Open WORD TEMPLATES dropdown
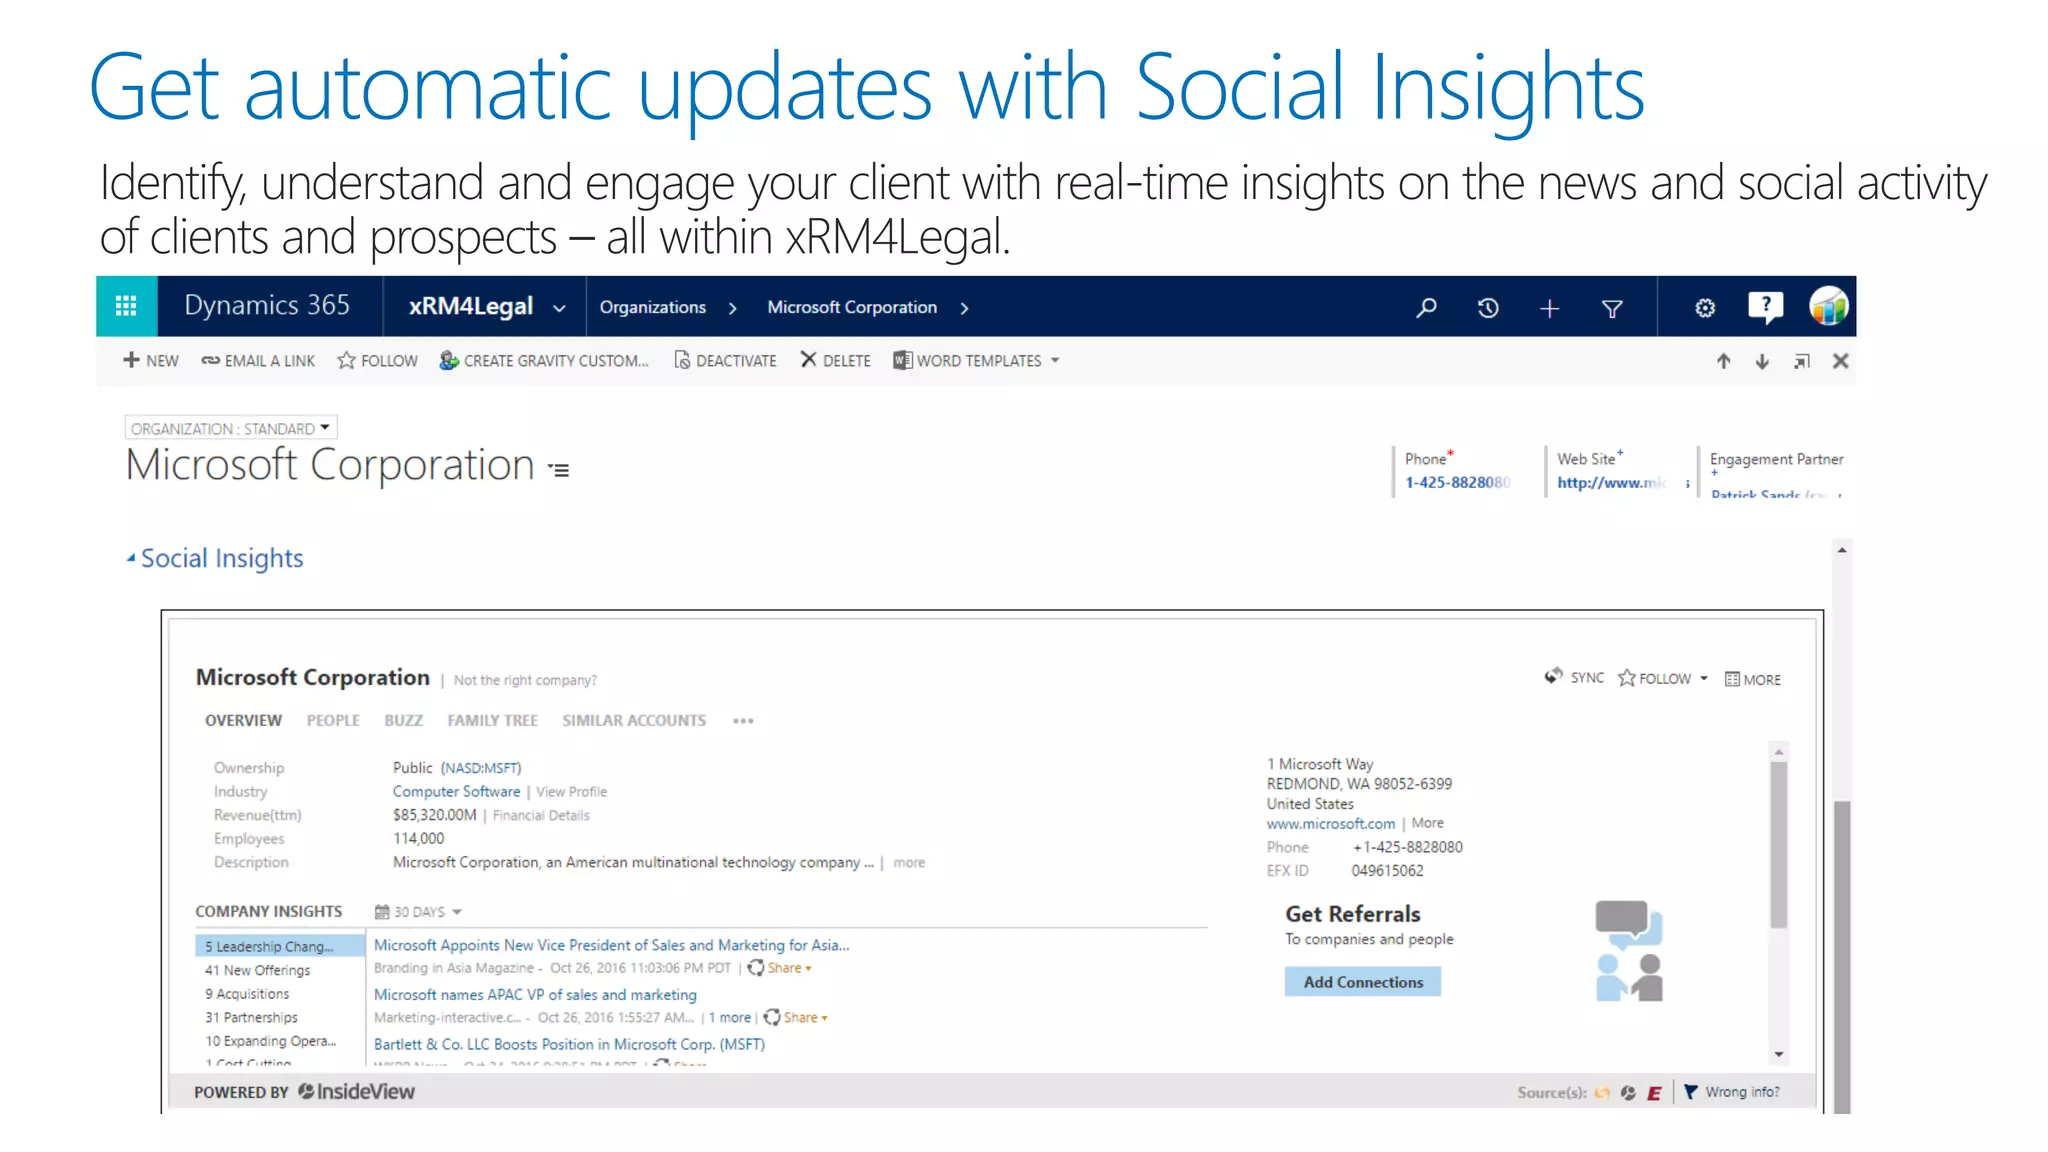 (976, 360)
